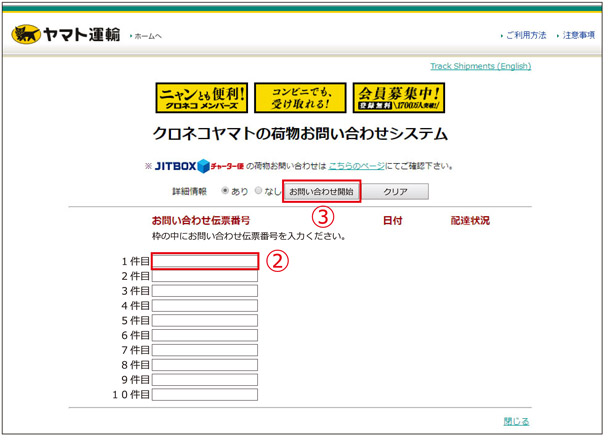Viewport: 610px width, 440px height.
Task: Open the コンビニでも受け取れる banner
Action: click(299, 98)
